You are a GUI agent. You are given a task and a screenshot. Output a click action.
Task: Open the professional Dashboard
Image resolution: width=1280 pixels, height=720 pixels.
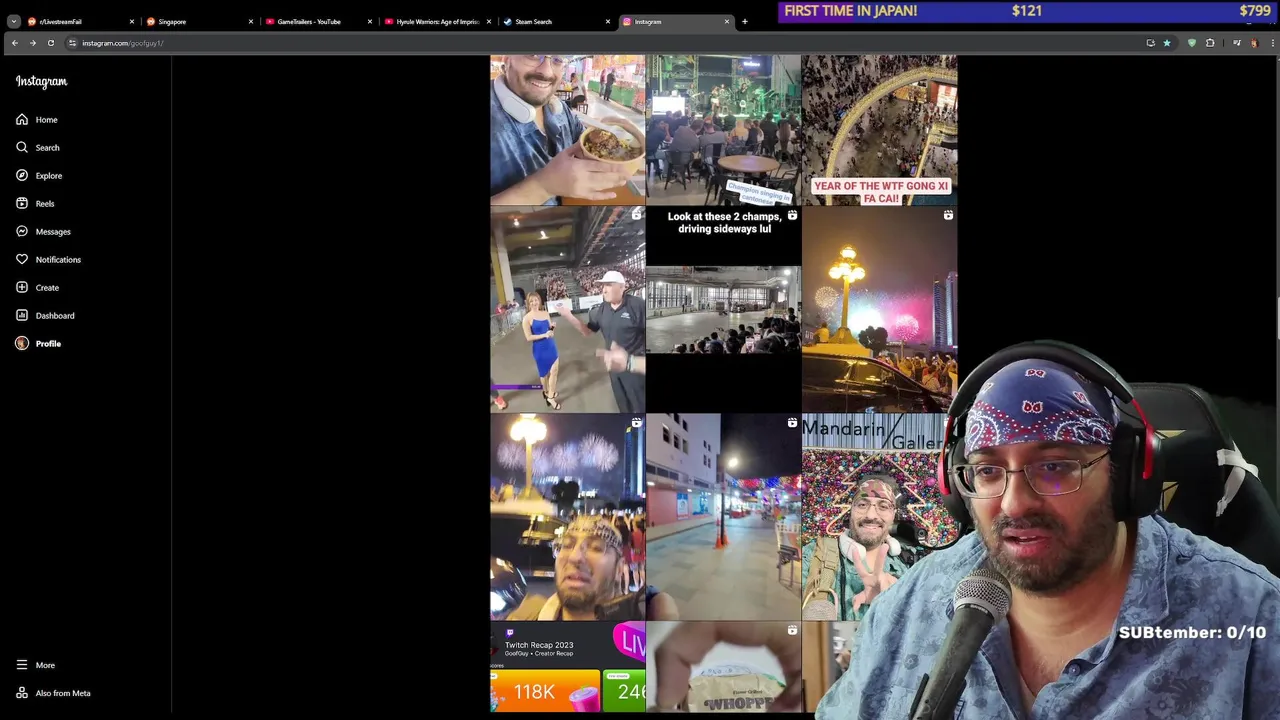pyautogui.click(x=45, y=315)
